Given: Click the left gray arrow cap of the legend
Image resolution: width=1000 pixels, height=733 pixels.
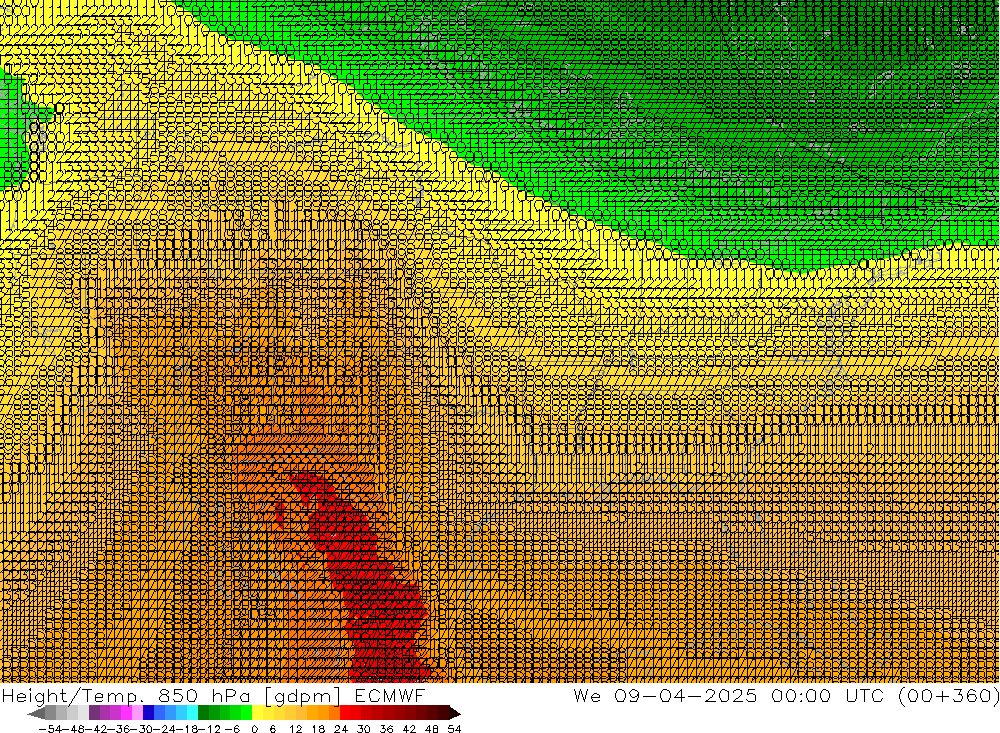Looking at the screenshot, I should (36, 713).
